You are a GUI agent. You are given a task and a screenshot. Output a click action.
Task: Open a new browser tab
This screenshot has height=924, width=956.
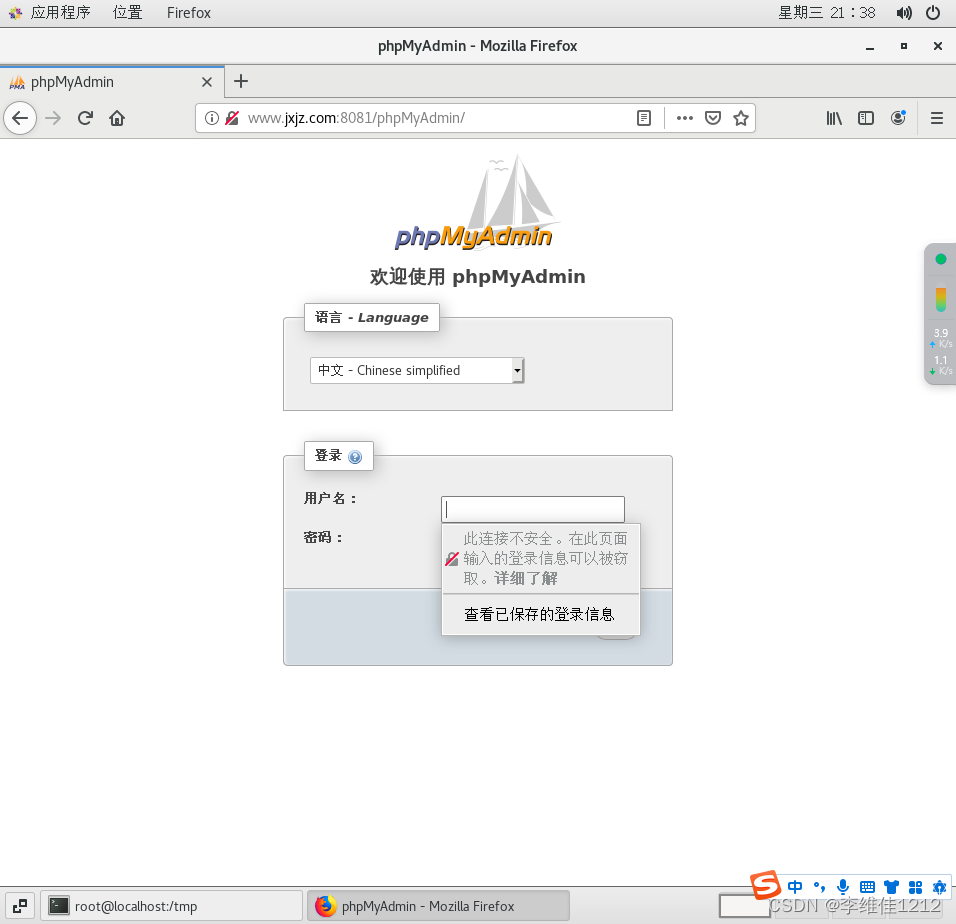(241, 81)
